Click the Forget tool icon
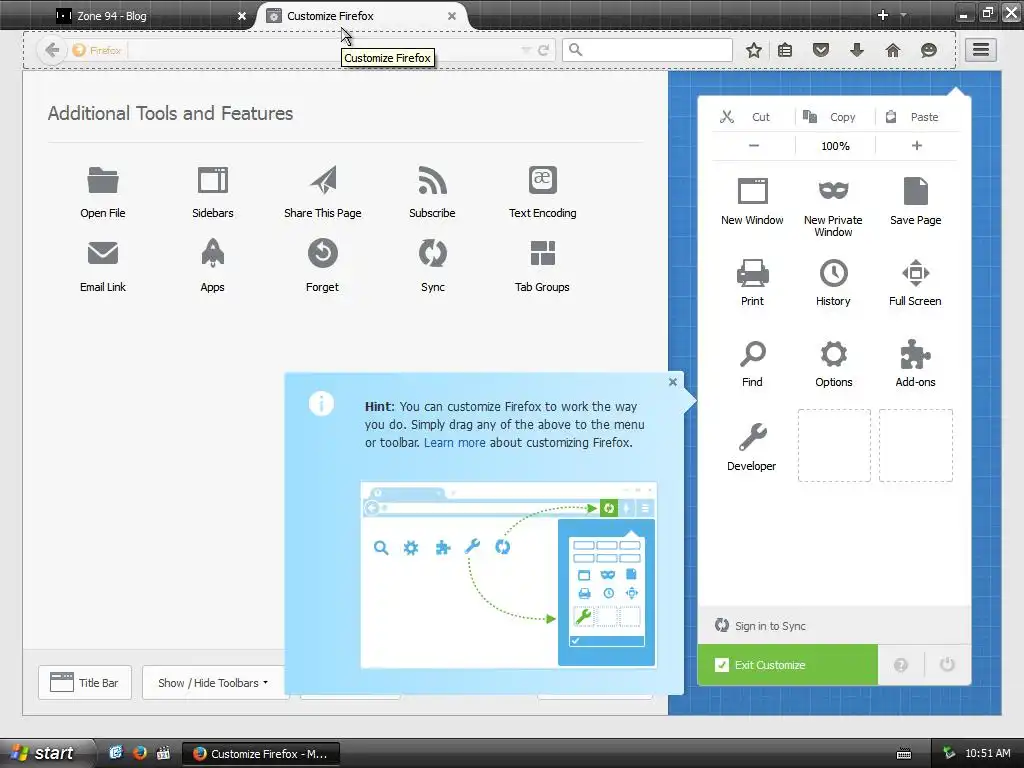1024x768 pixels. (323, 253)
